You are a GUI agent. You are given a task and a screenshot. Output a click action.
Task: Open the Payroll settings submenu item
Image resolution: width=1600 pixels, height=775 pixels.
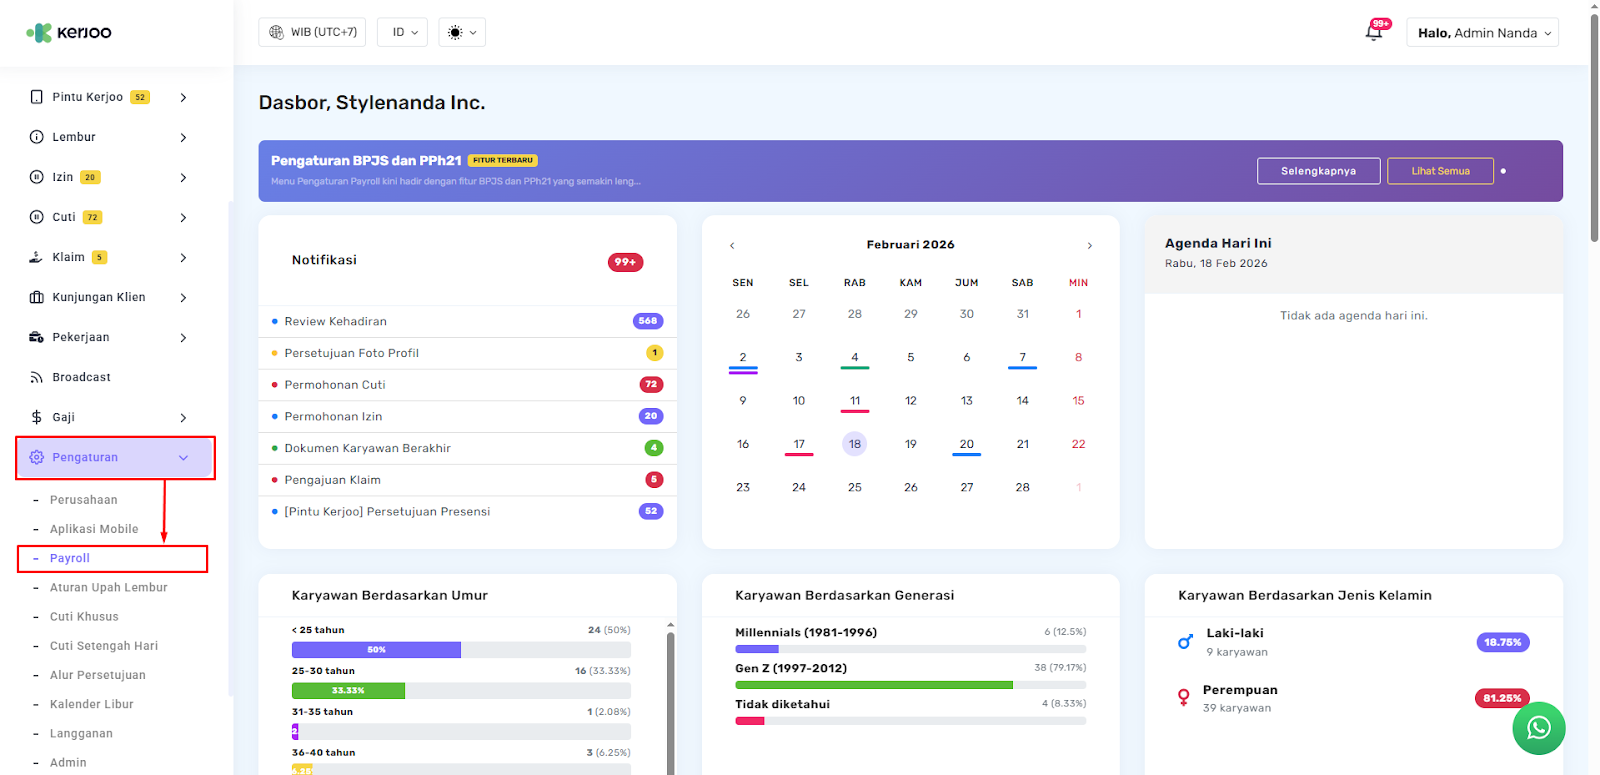[70, 558]
